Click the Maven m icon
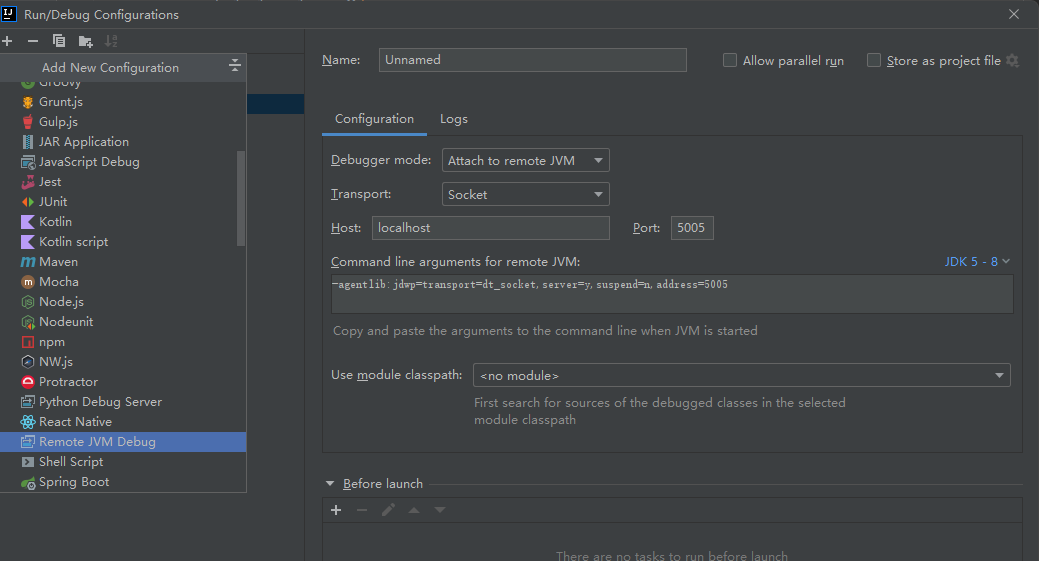Screen dimensions: 1039x561 27,262
